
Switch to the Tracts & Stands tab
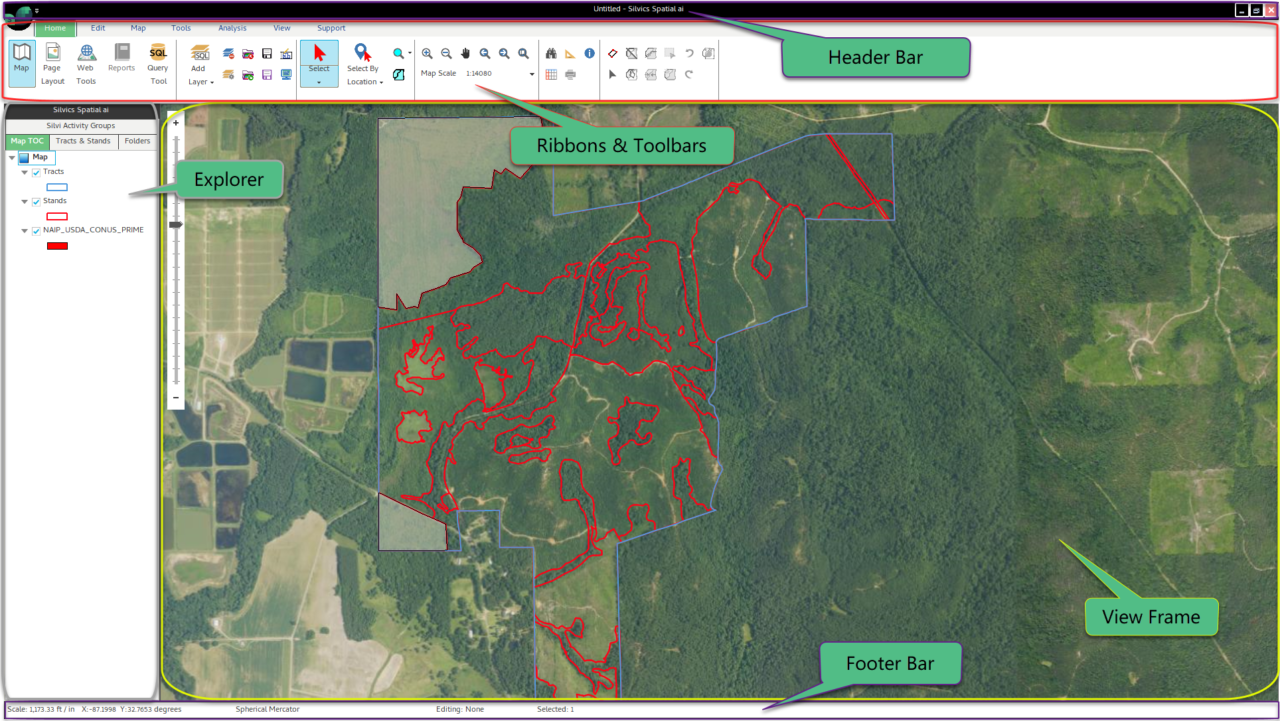83,141
